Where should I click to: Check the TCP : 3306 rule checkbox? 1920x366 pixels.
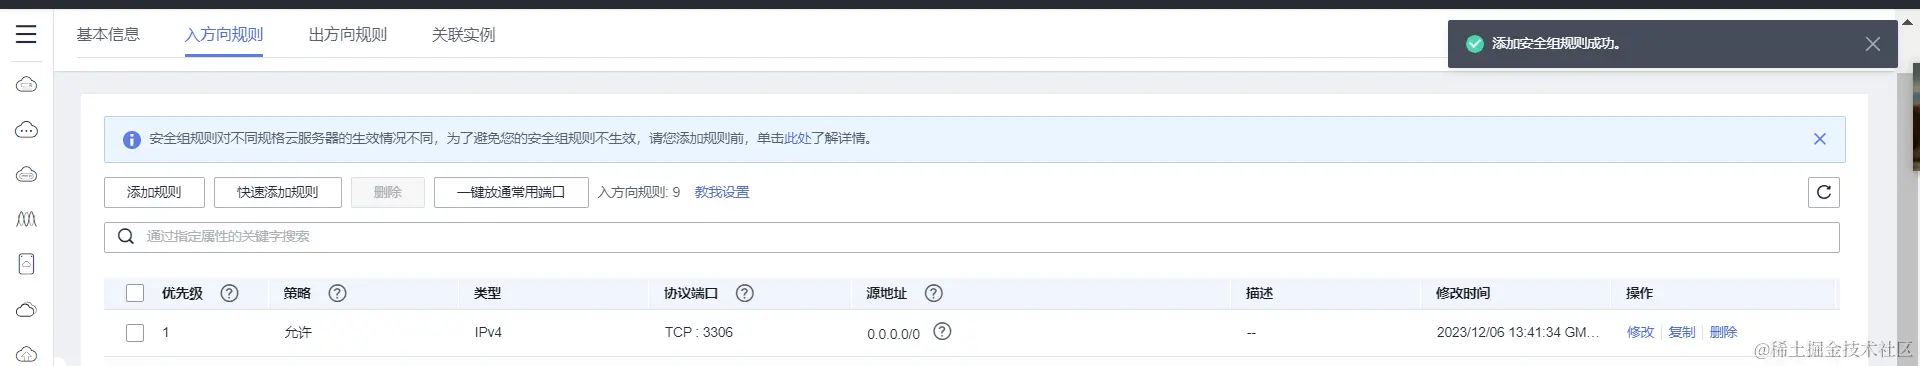[135, 333]
